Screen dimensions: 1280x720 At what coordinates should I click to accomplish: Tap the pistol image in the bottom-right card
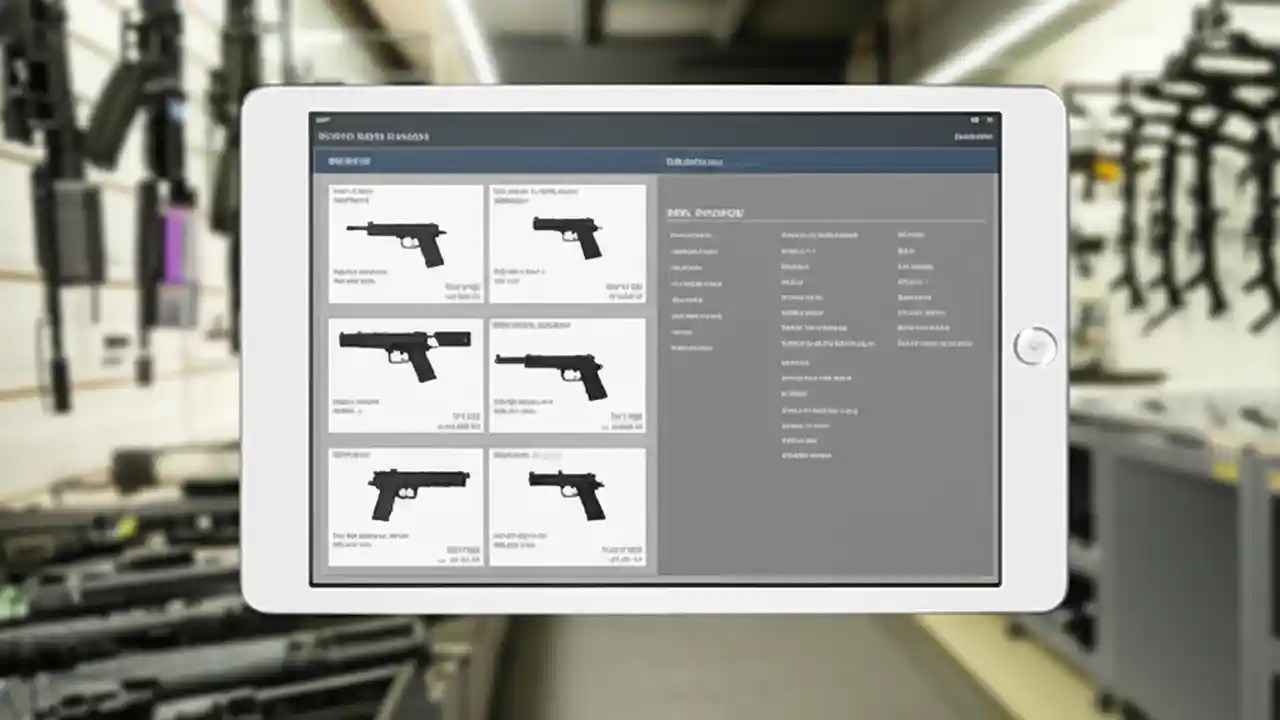[567, 492]
